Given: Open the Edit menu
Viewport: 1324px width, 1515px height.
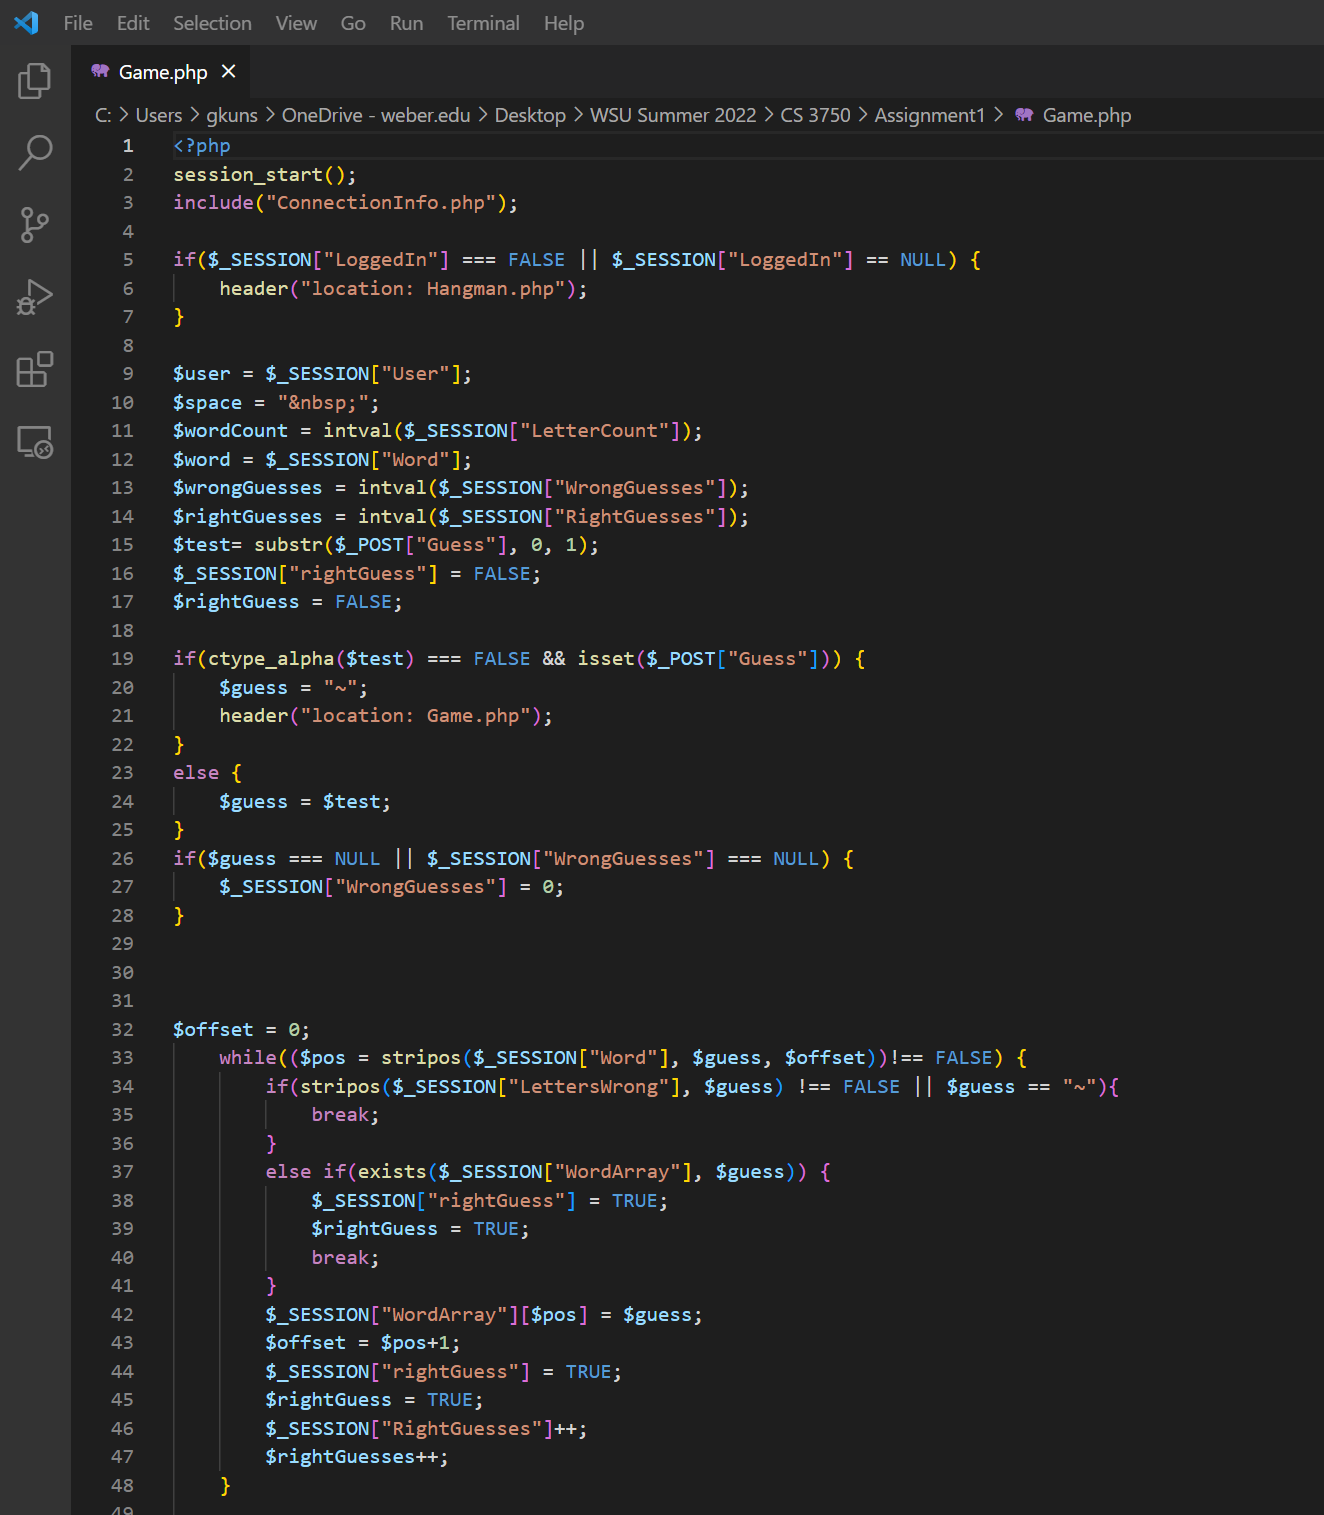Looking at the screenshot, I should pyautogui.click(x=133, y=23).
